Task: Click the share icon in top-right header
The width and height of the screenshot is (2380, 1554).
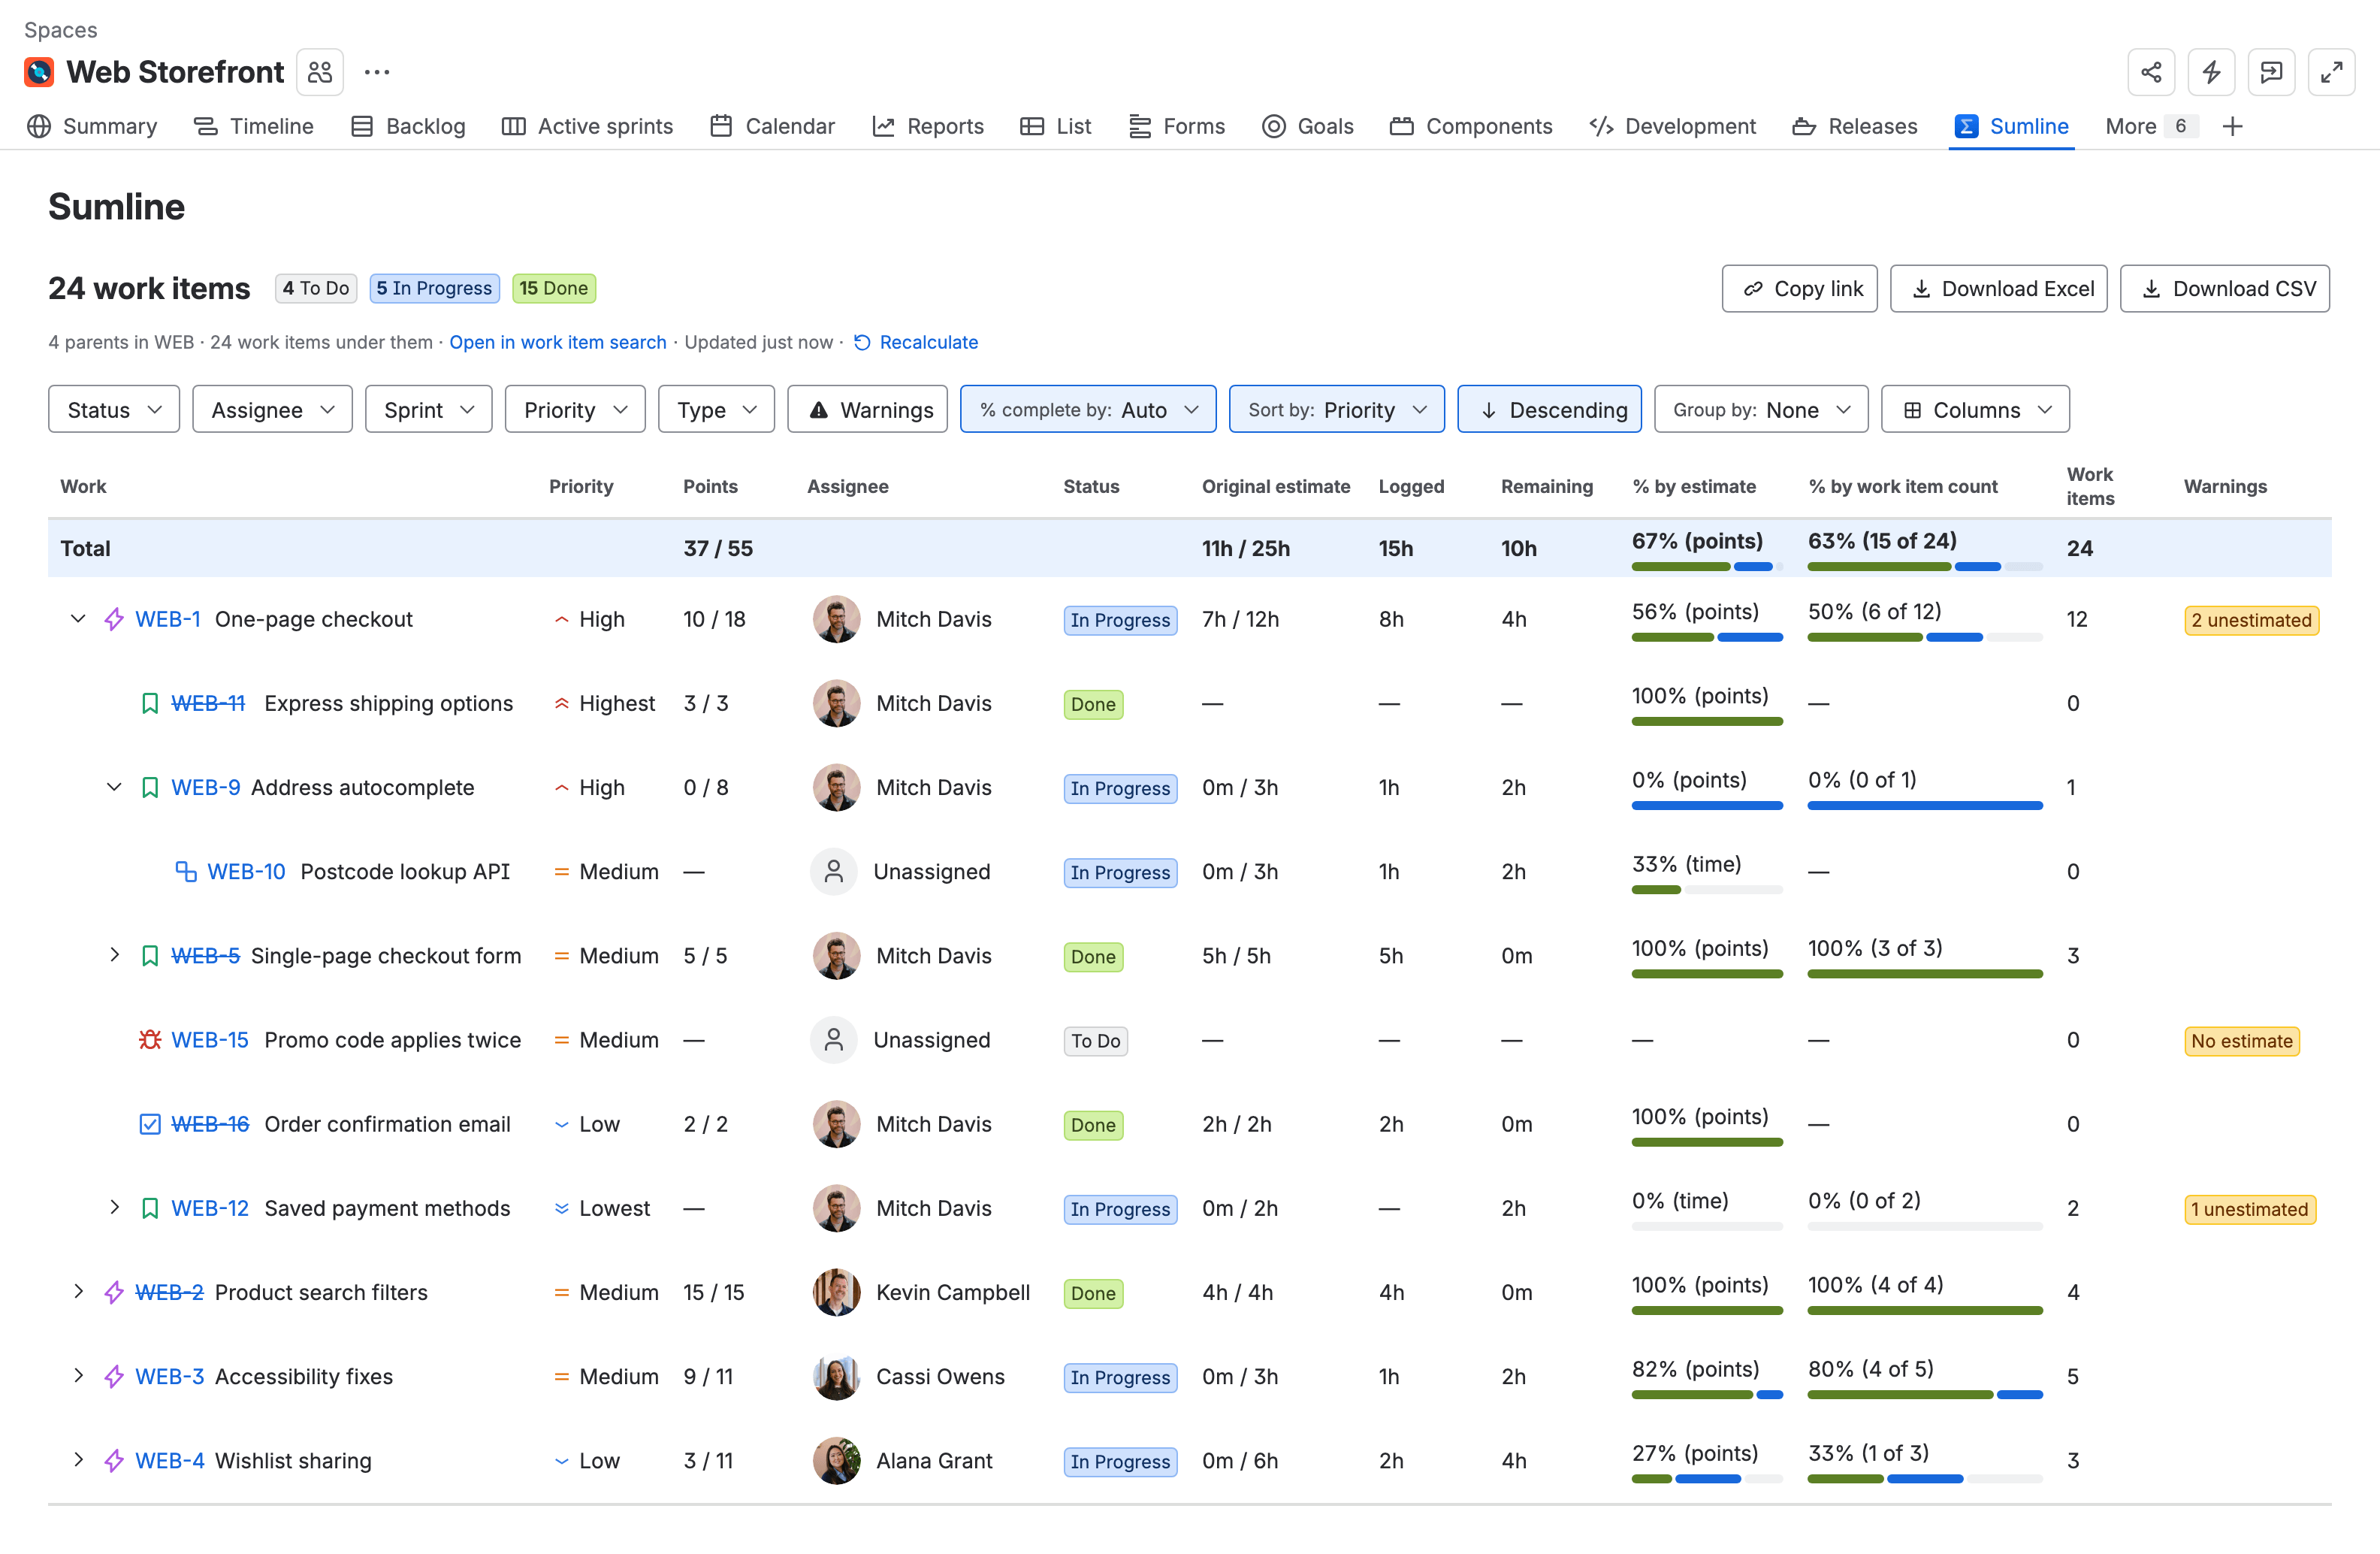Action: coord(2151,72)
